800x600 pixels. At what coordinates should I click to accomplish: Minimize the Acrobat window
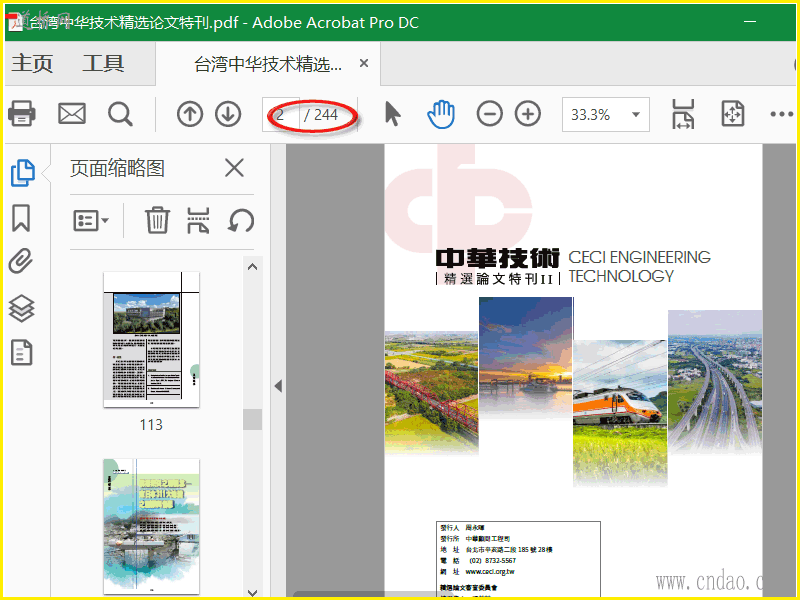[x=749, y=22]
